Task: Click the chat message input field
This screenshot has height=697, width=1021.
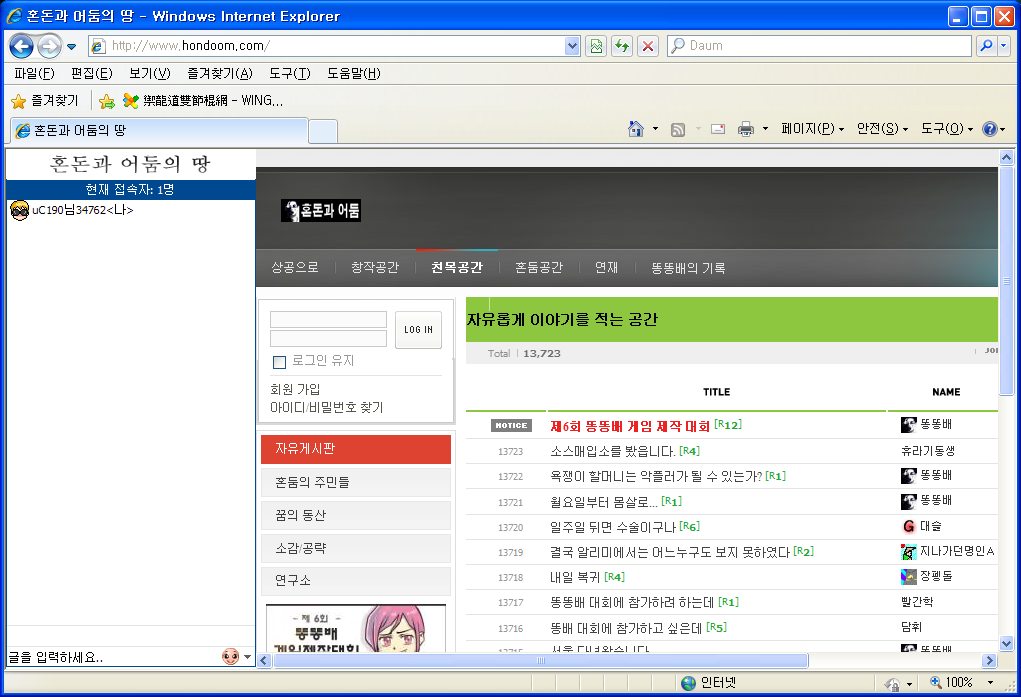Action: (114, 657)
